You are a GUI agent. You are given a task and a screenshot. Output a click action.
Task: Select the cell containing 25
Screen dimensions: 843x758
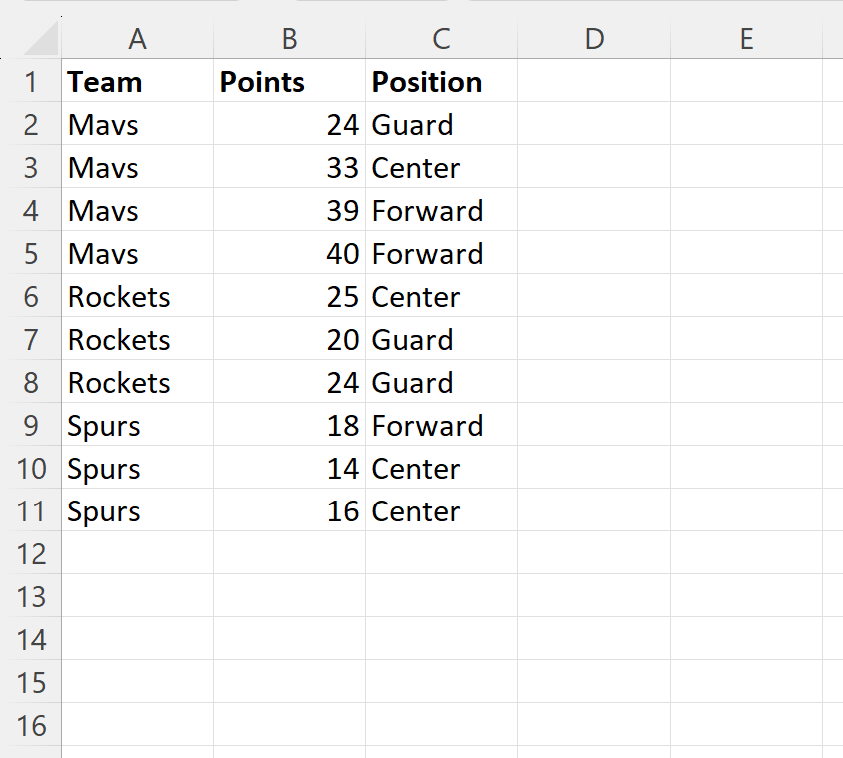point(289,296)
